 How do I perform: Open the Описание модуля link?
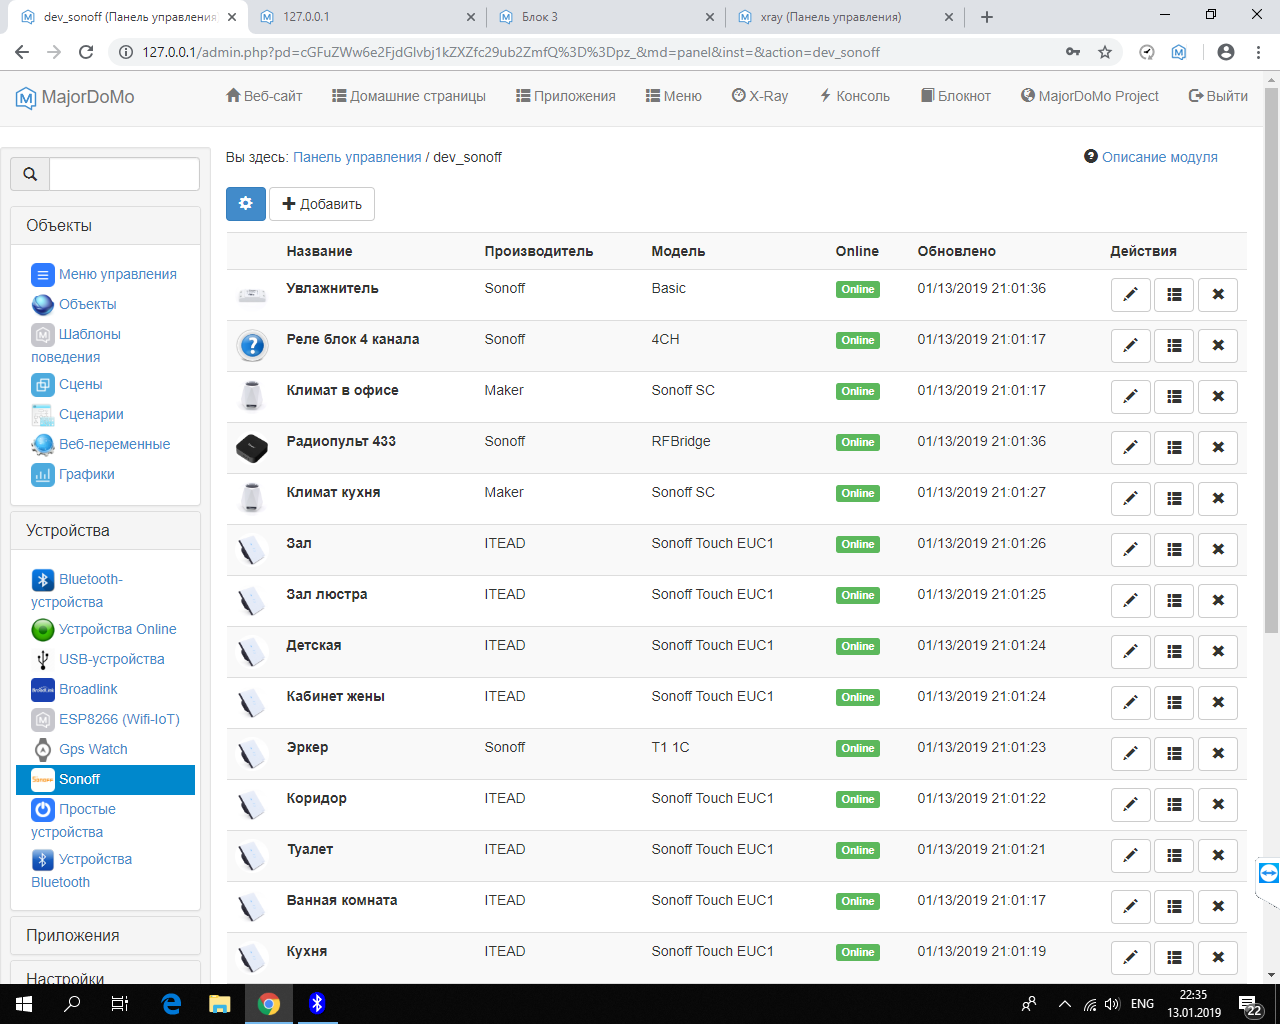[1159, 157]
